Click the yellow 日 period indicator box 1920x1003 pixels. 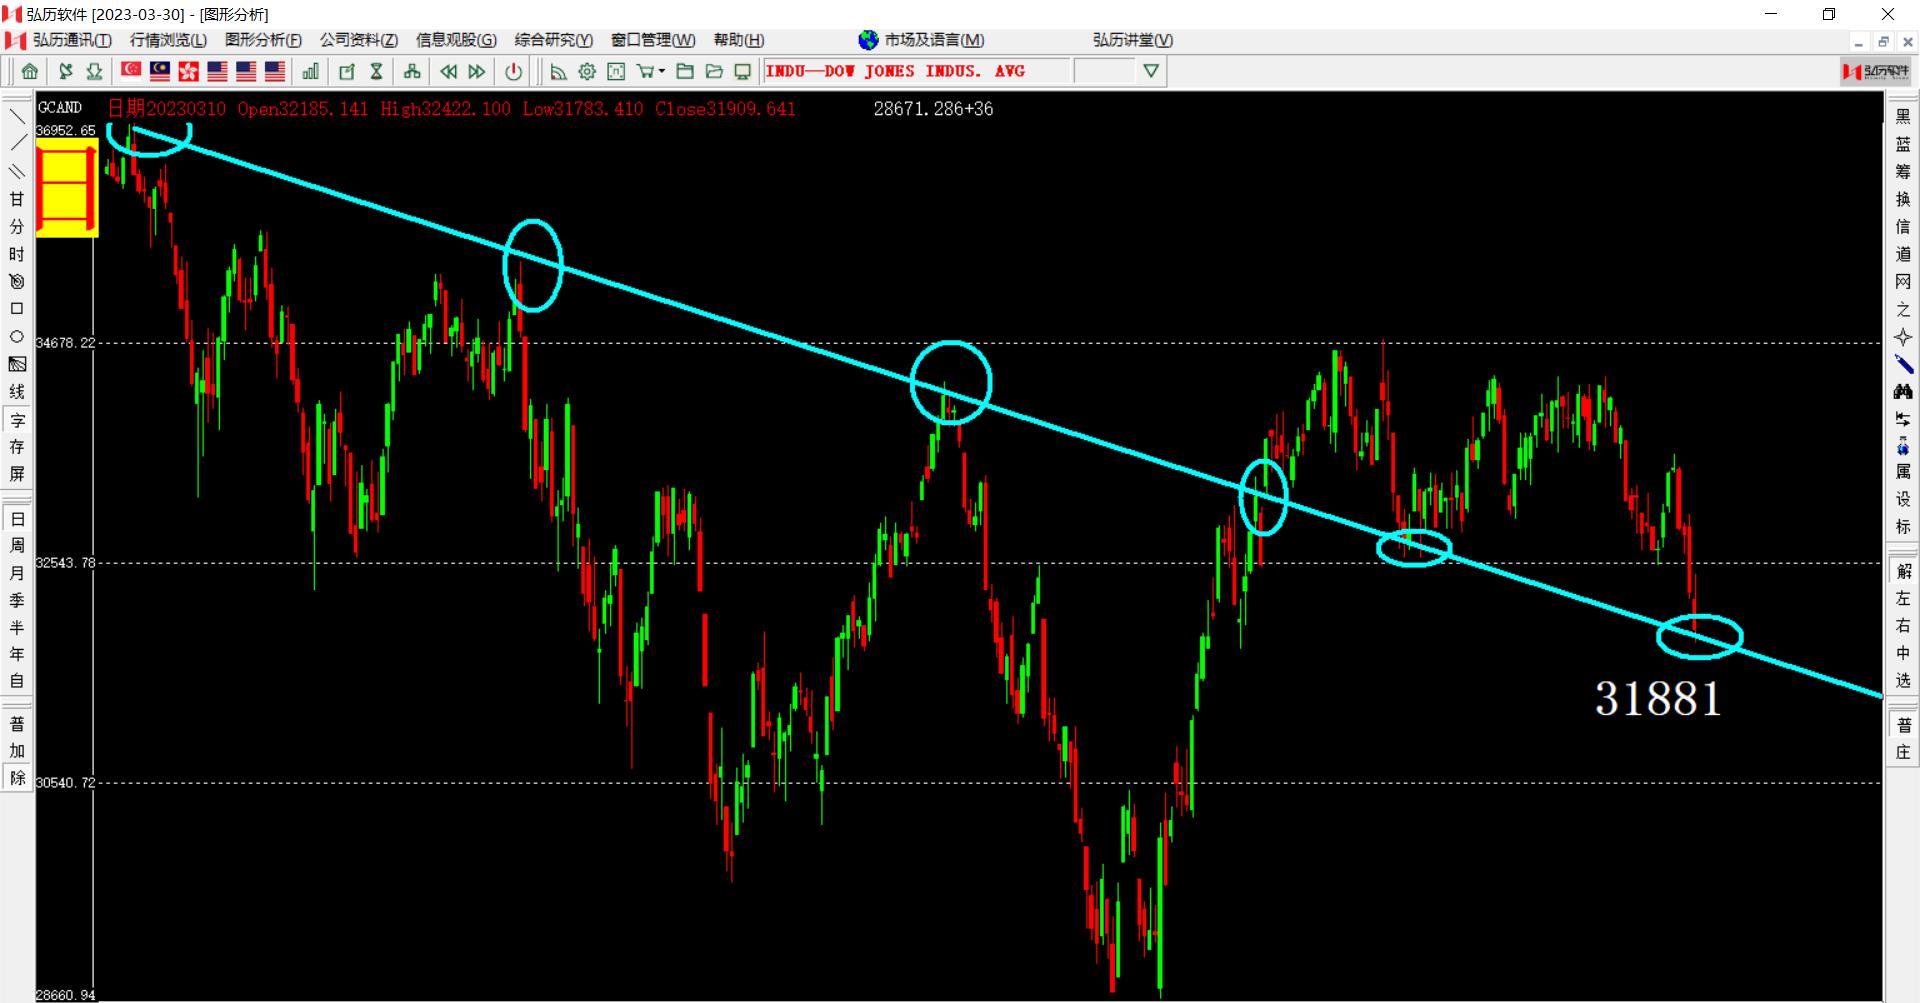[67, 189]
